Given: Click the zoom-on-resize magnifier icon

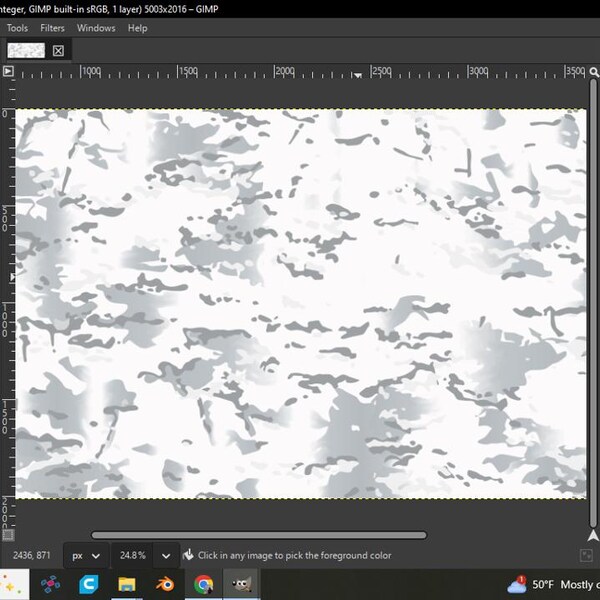Looking at the screenshot, I should [x=593, y=72].
